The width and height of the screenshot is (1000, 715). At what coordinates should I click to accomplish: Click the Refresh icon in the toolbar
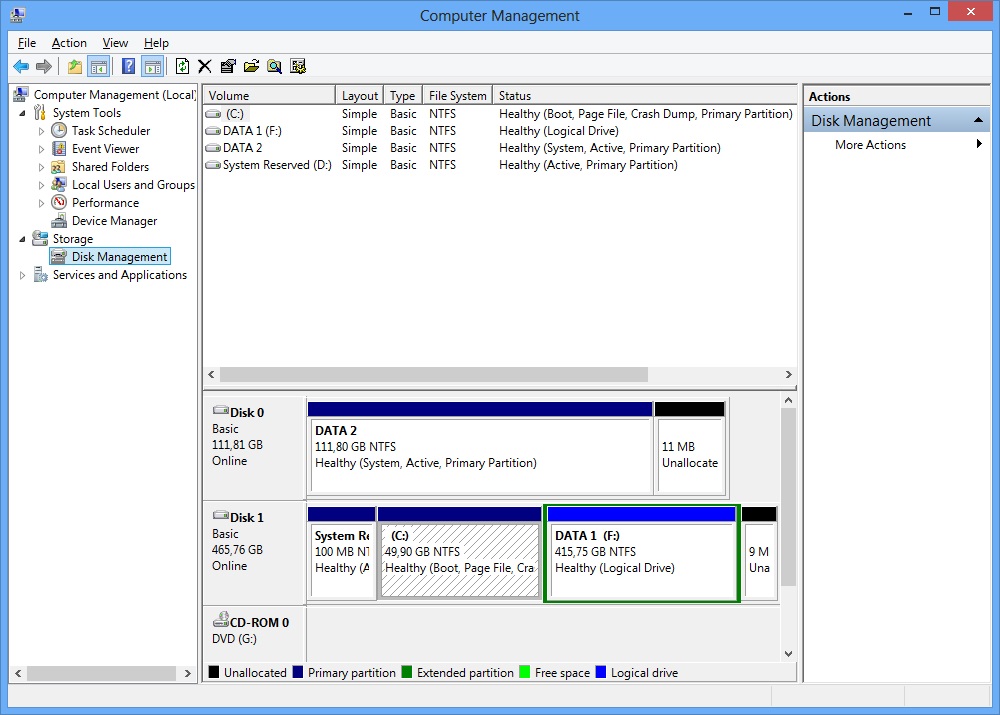[x=183, y=66]
